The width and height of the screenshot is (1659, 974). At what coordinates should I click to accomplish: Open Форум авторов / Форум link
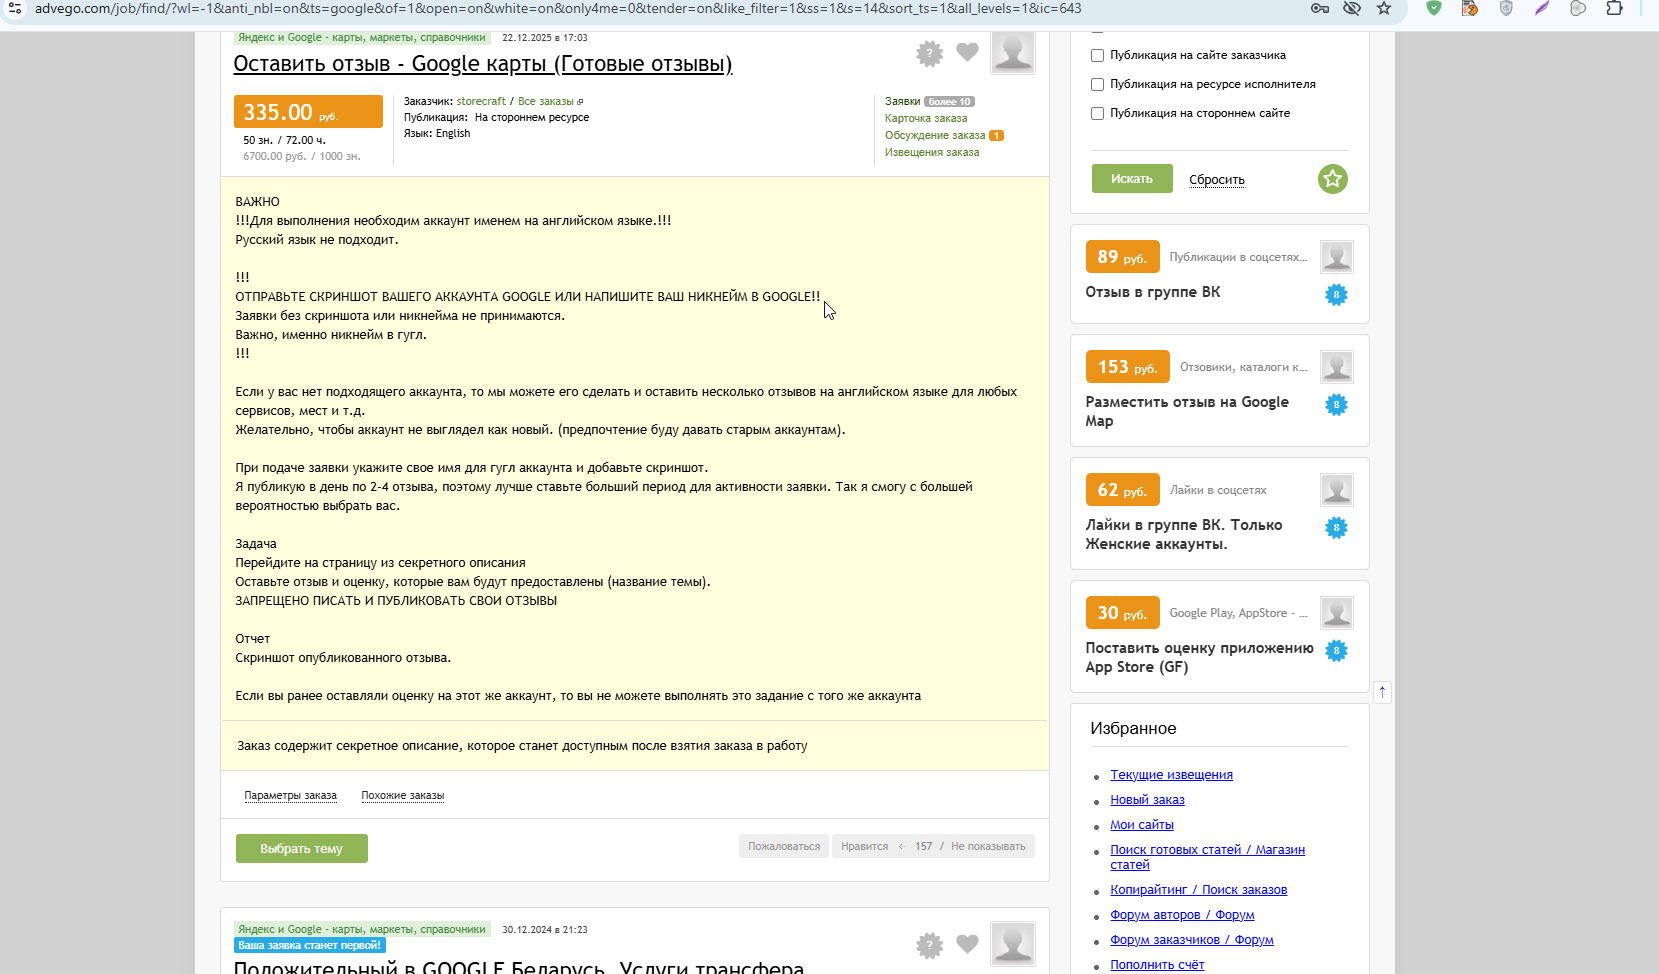point(1182,915)
